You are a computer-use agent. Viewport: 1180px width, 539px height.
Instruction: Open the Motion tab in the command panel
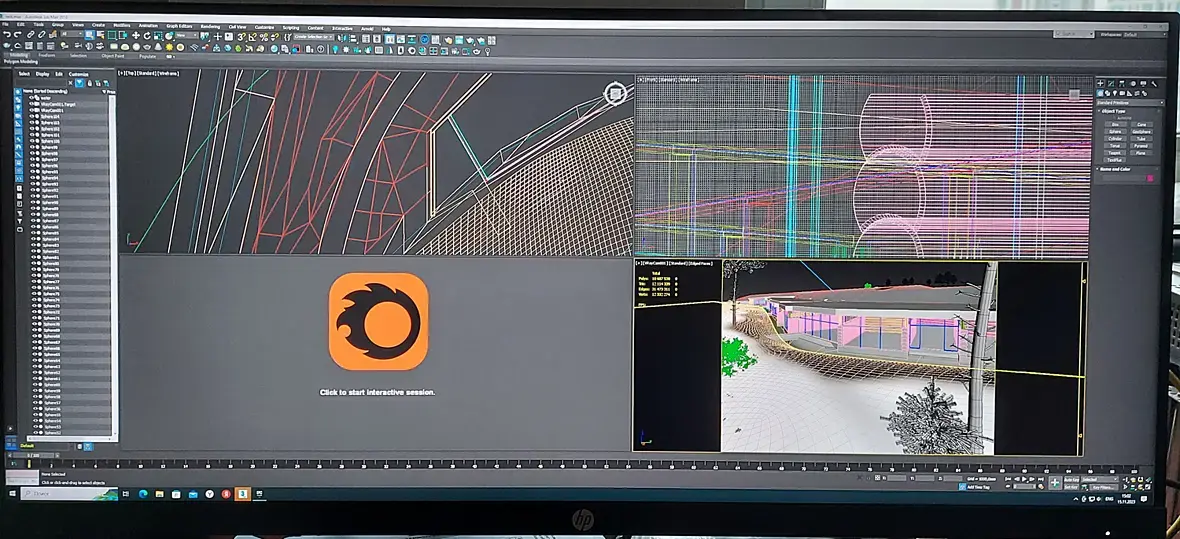point(1133,84)
